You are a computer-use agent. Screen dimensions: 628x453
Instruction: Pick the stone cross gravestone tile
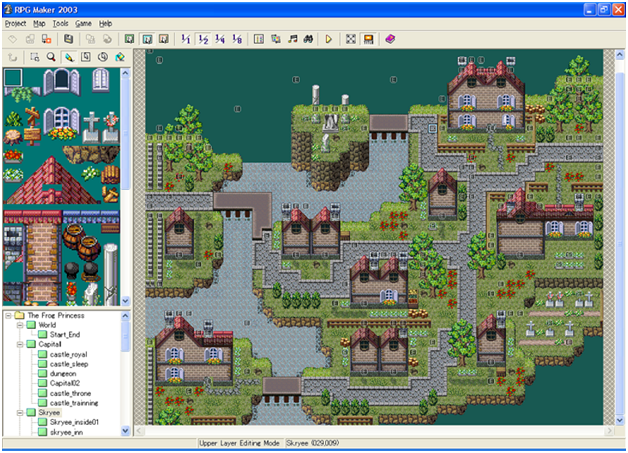(x=91, y=127)
